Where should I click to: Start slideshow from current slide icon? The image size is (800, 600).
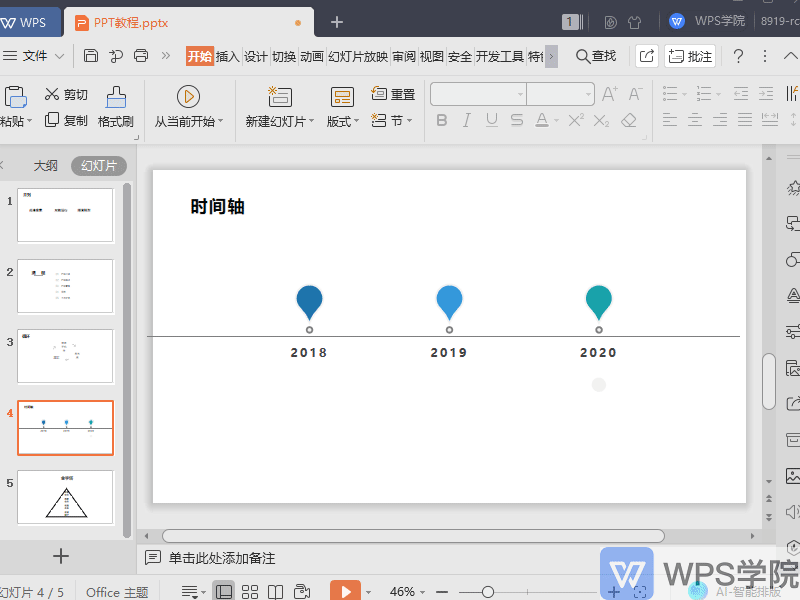(188, 96)
